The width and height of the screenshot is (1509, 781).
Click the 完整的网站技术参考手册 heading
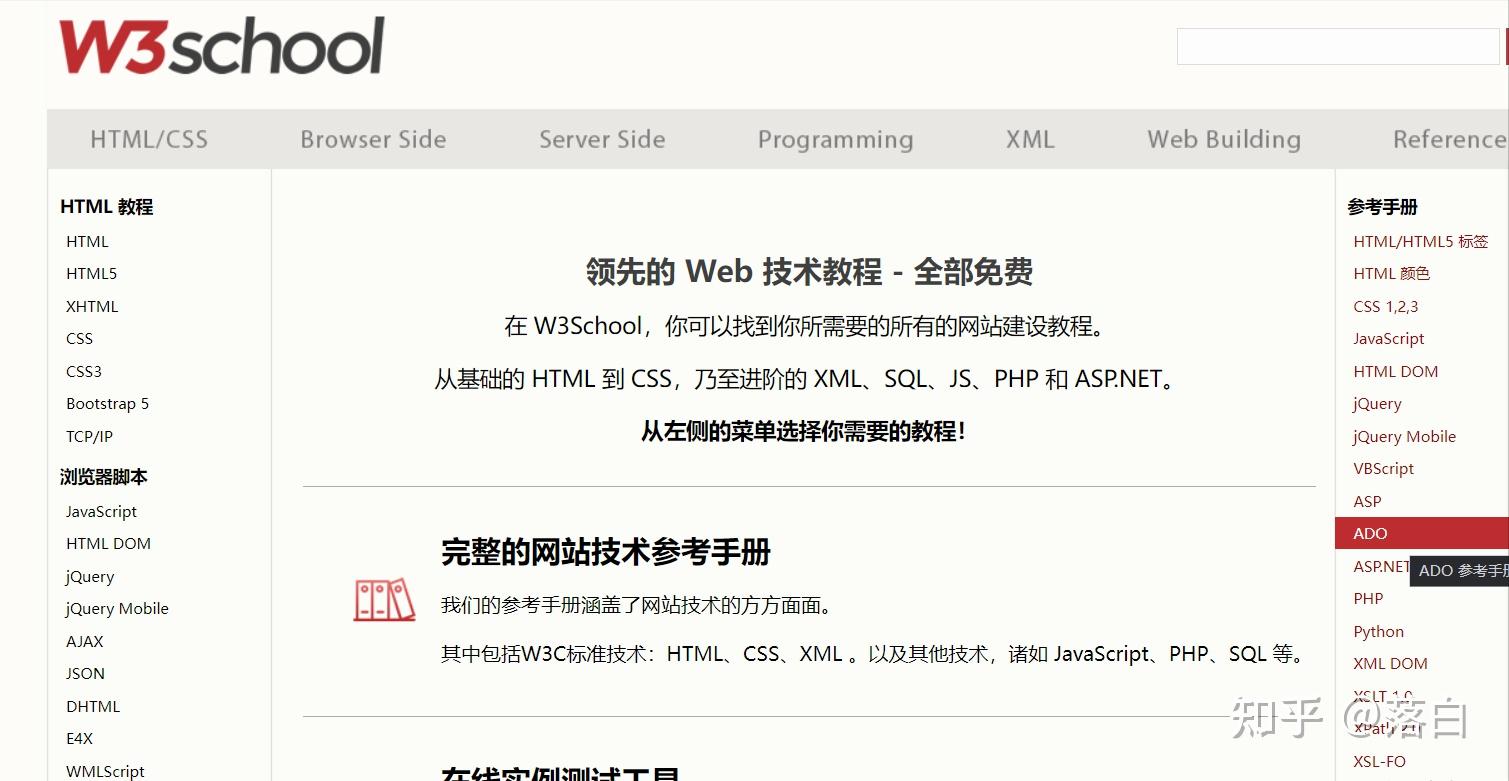pos(606,552)
